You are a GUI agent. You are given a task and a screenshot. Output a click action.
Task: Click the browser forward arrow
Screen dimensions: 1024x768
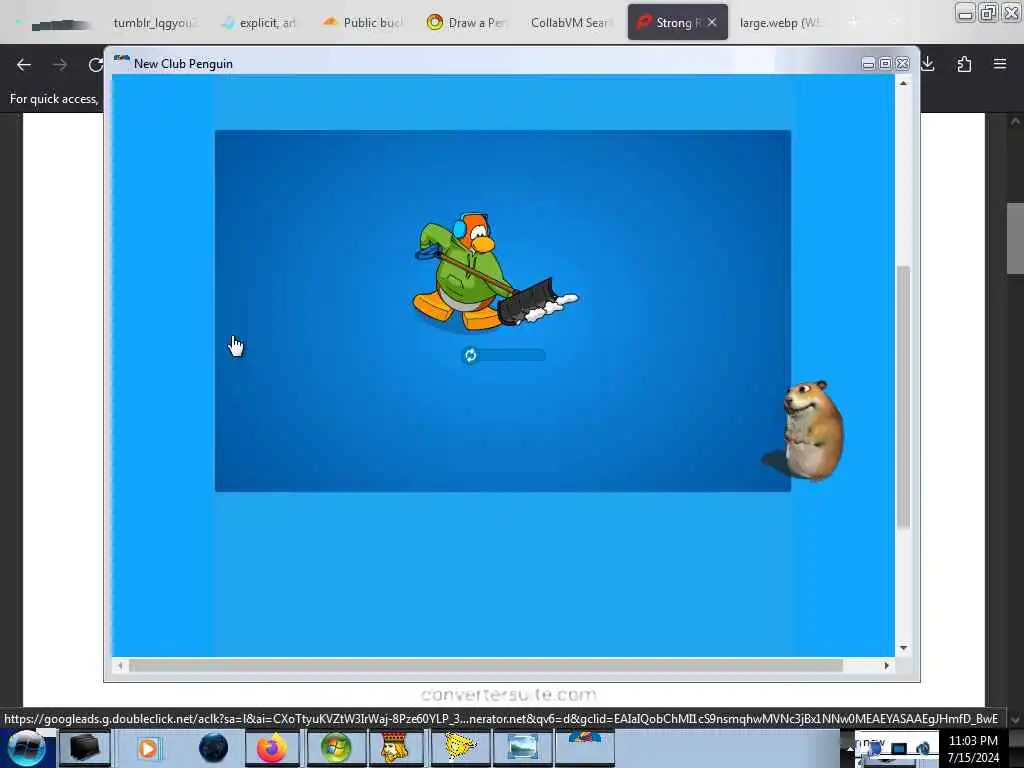coord(60,65)
